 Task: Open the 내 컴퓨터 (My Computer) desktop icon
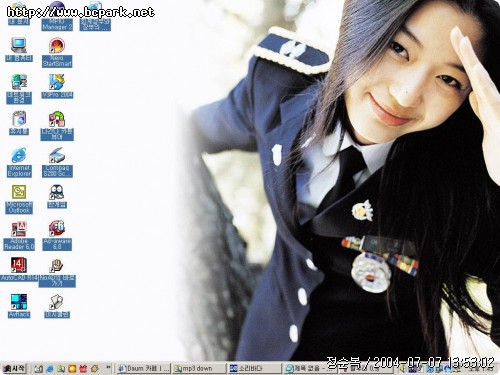pyautogui.click(x=19, y=50)
